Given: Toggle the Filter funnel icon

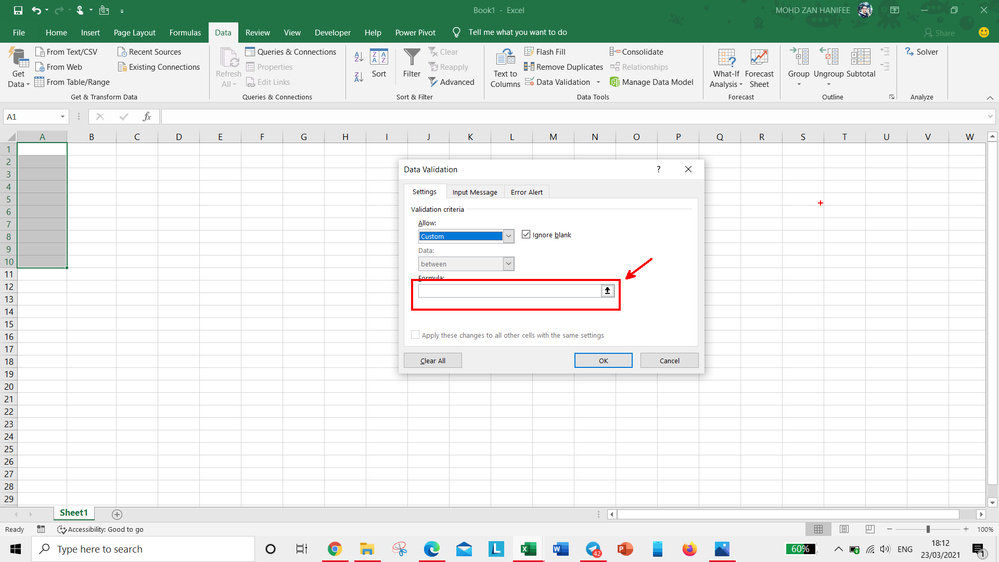Looking at the screenshot, I should coord(412,64).
